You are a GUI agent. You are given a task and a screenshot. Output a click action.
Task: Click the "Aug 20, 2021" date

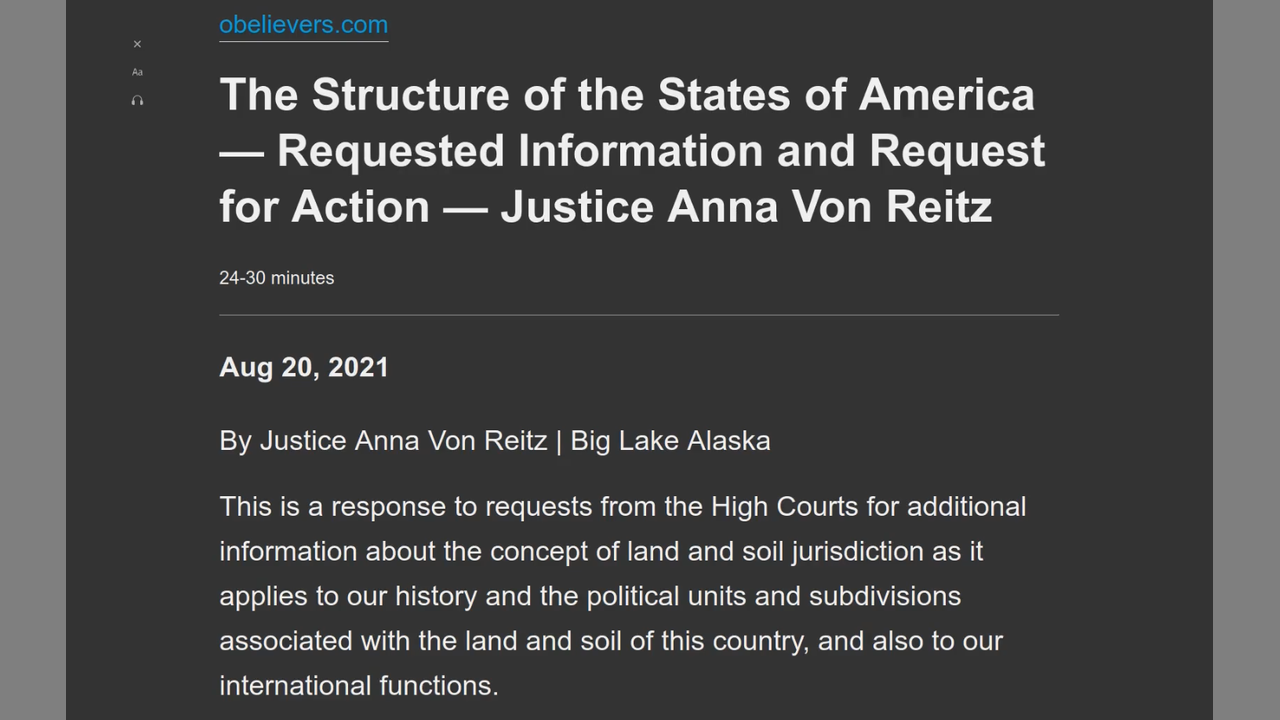coord(303,367)
